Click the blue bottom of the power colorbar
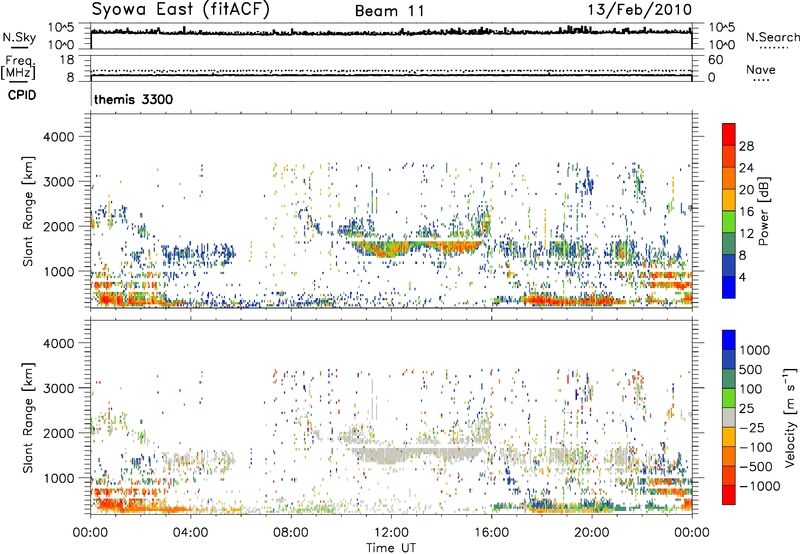Image resolution: width=800 pixels, height=554 pixels. coord(729,287)
